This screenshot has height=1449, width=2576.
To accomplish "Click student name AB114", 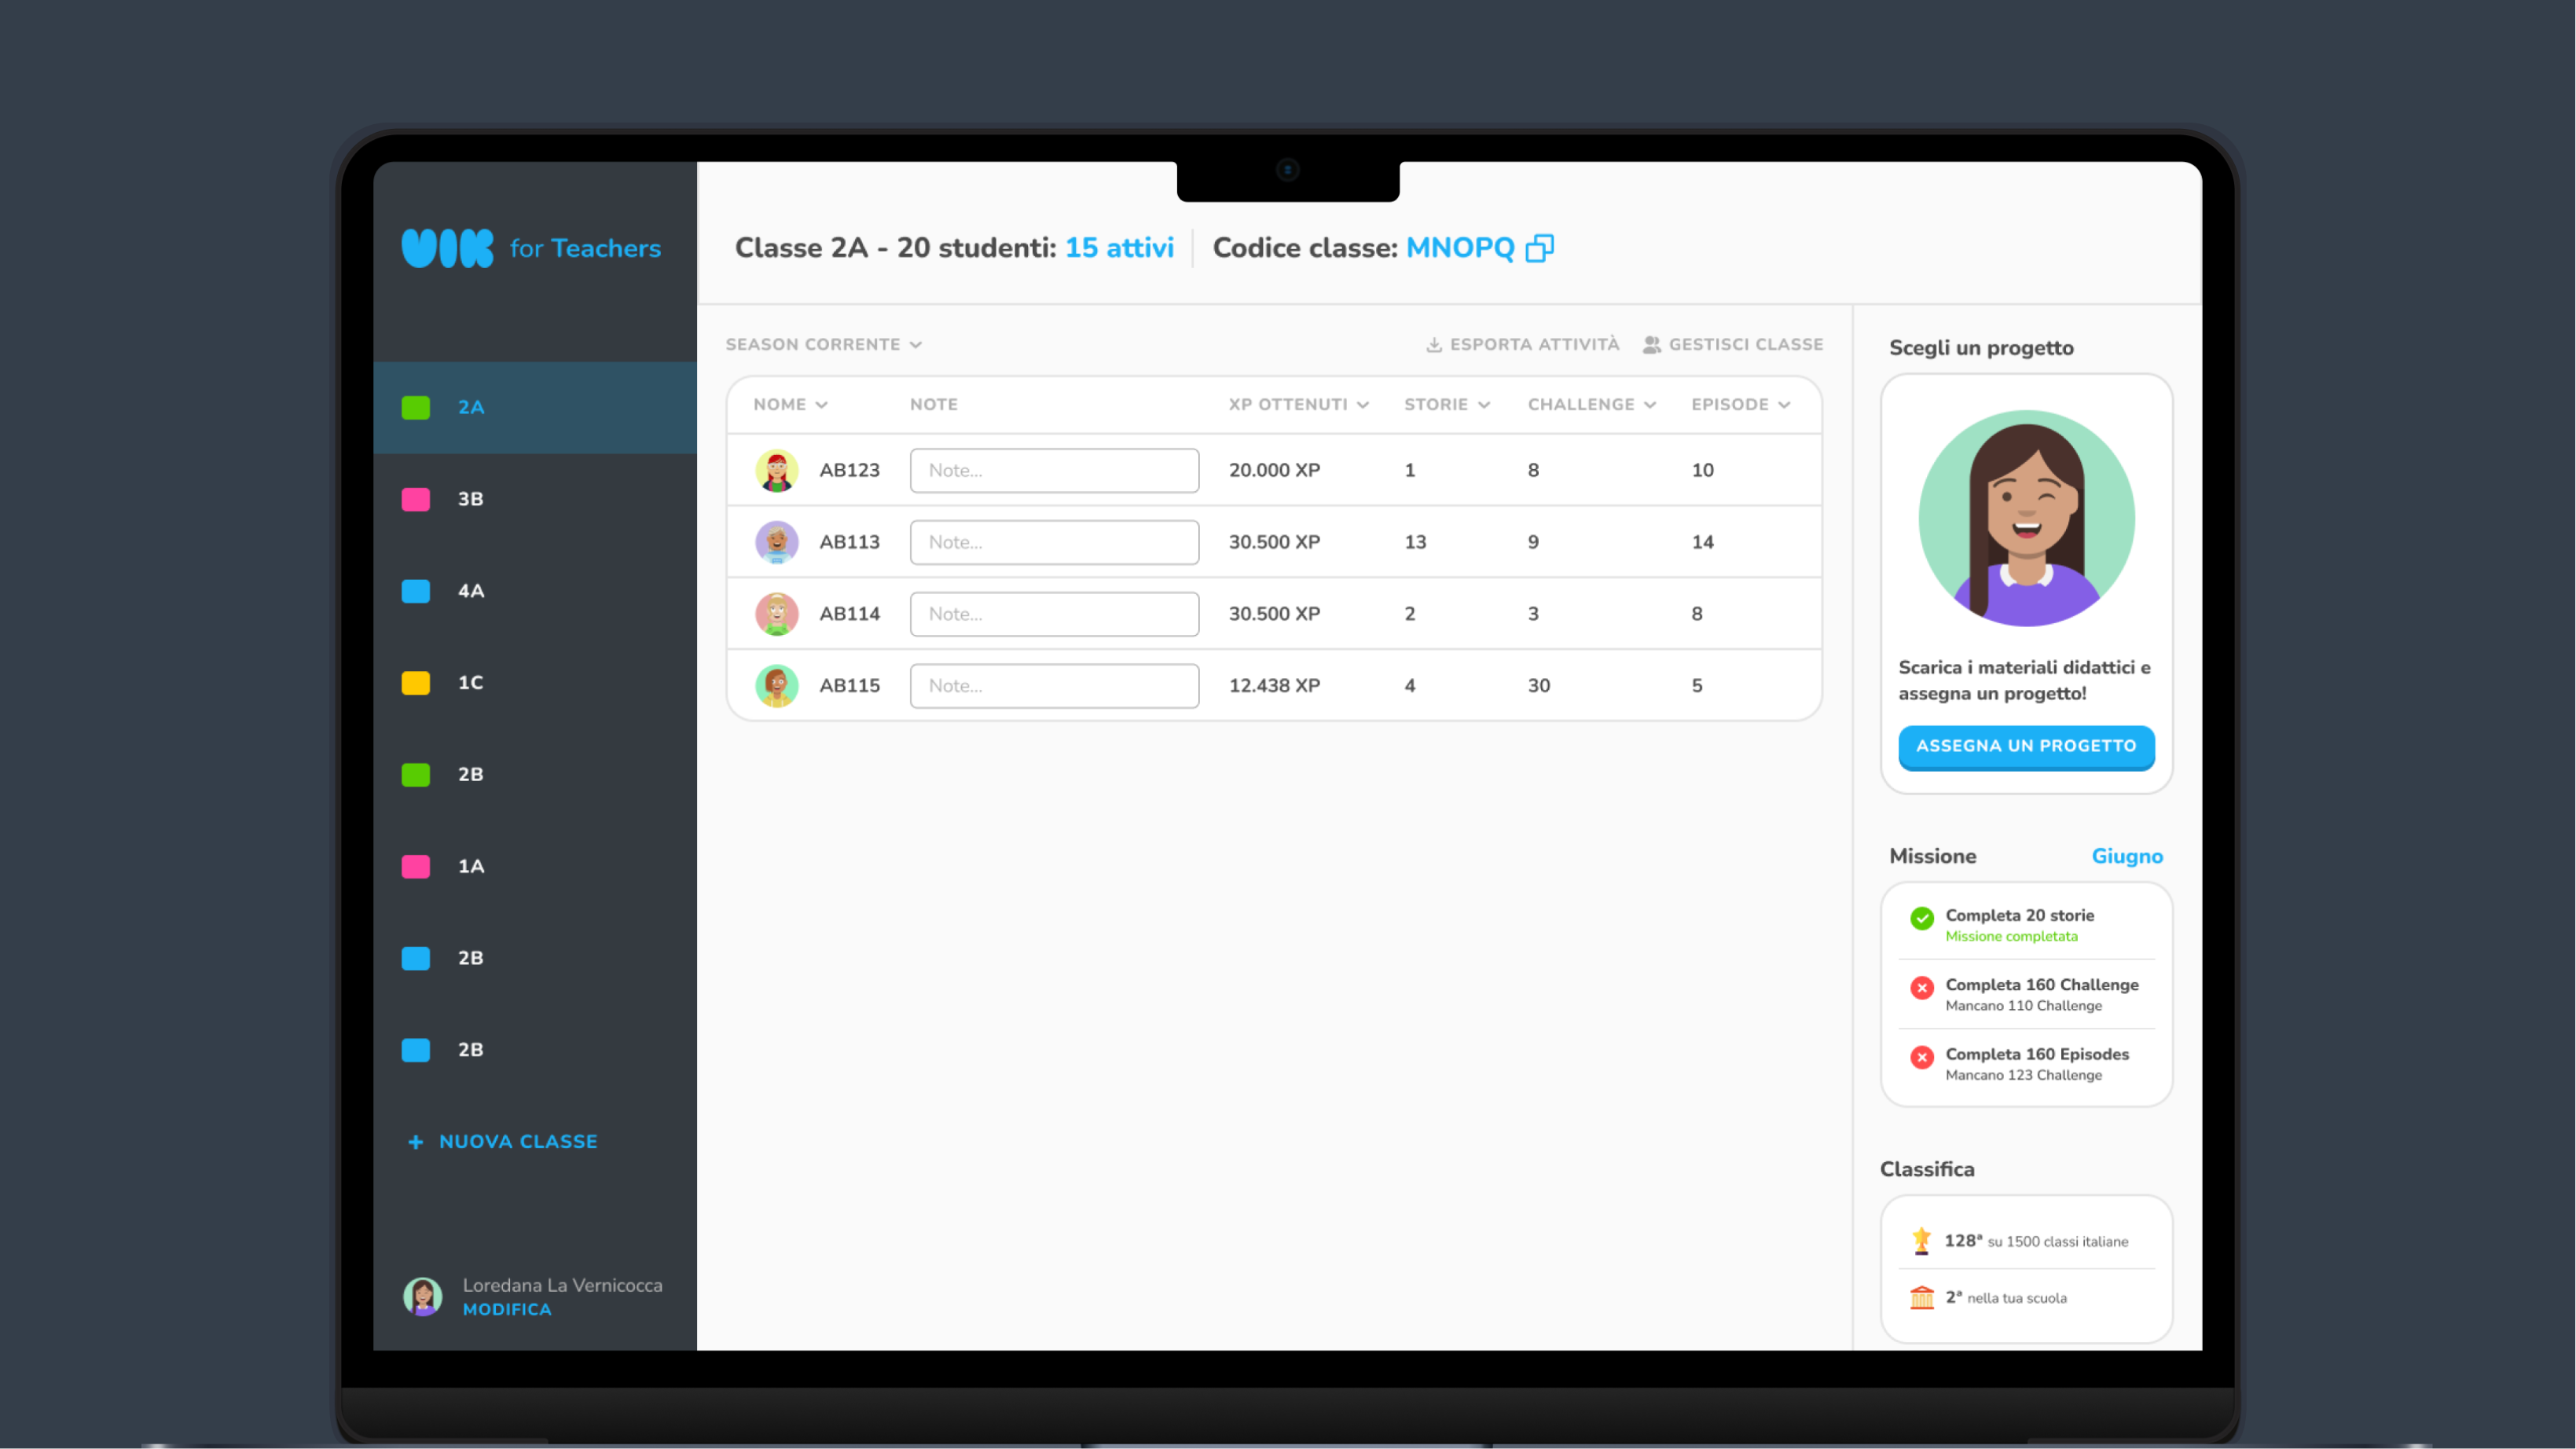I will (850, 614).
